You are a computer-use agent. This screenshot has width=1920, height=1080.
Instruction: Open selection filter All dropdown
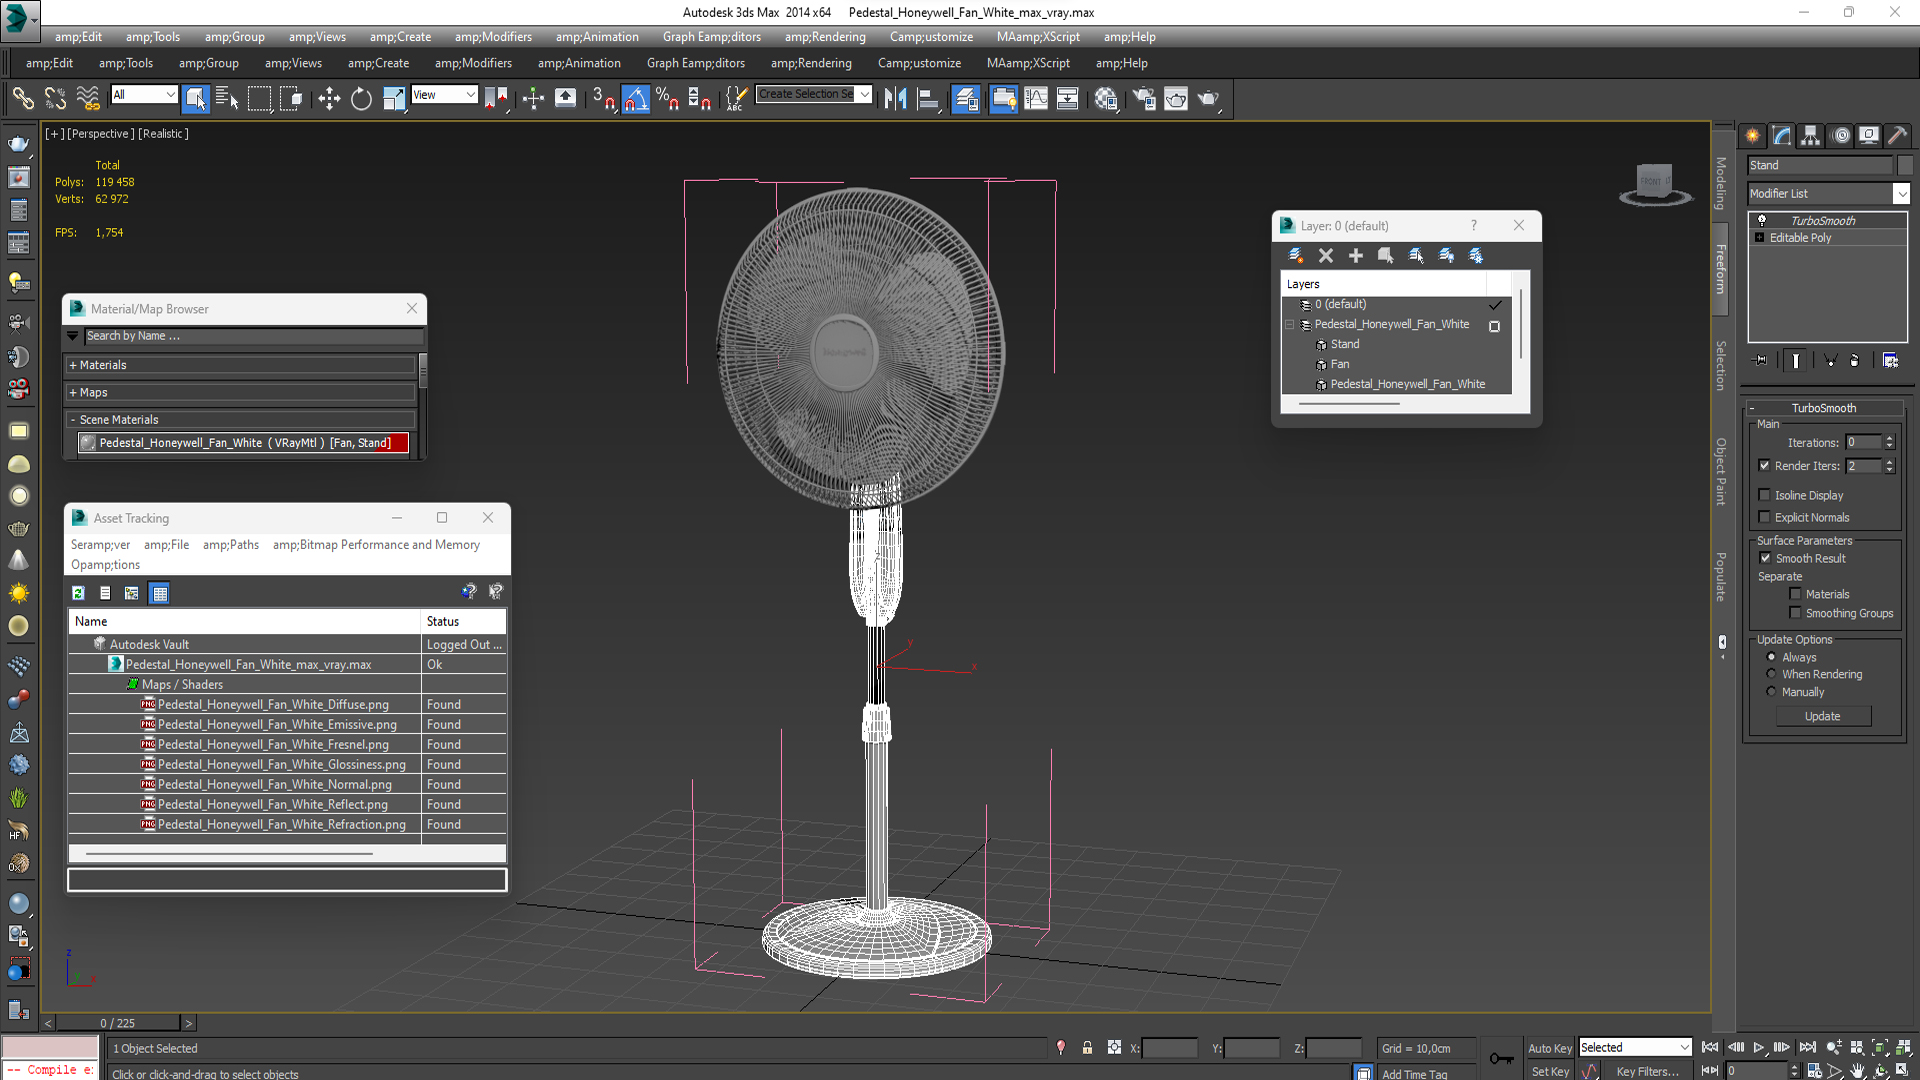click(144, 95)
